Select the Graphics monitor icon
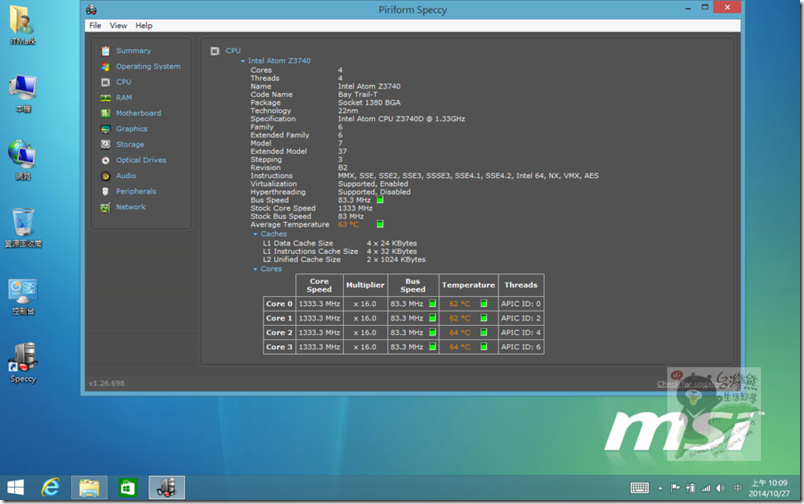The image size is (804, 504). point(106,129)
